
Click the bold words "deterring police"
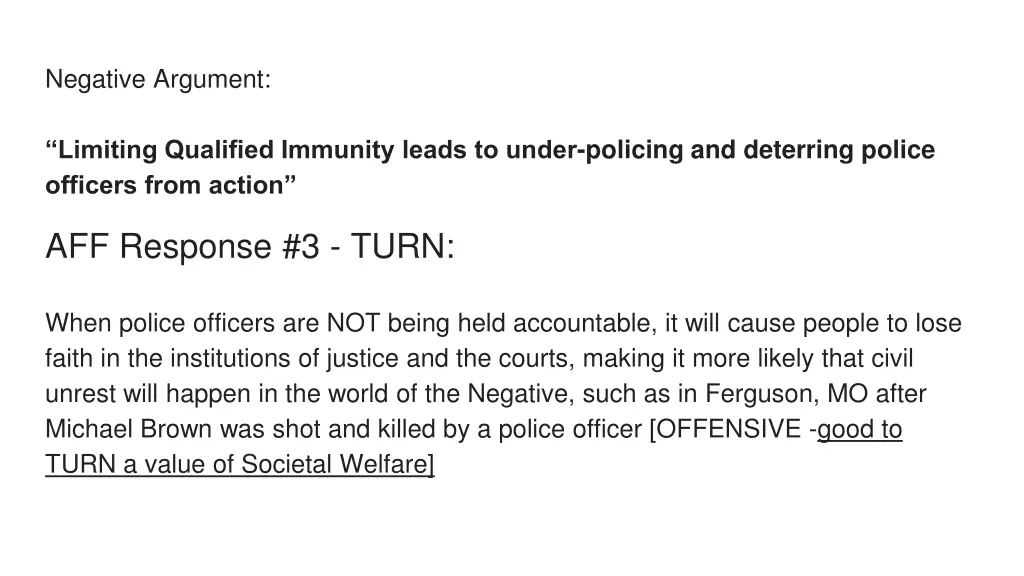(x=839, y=150)
